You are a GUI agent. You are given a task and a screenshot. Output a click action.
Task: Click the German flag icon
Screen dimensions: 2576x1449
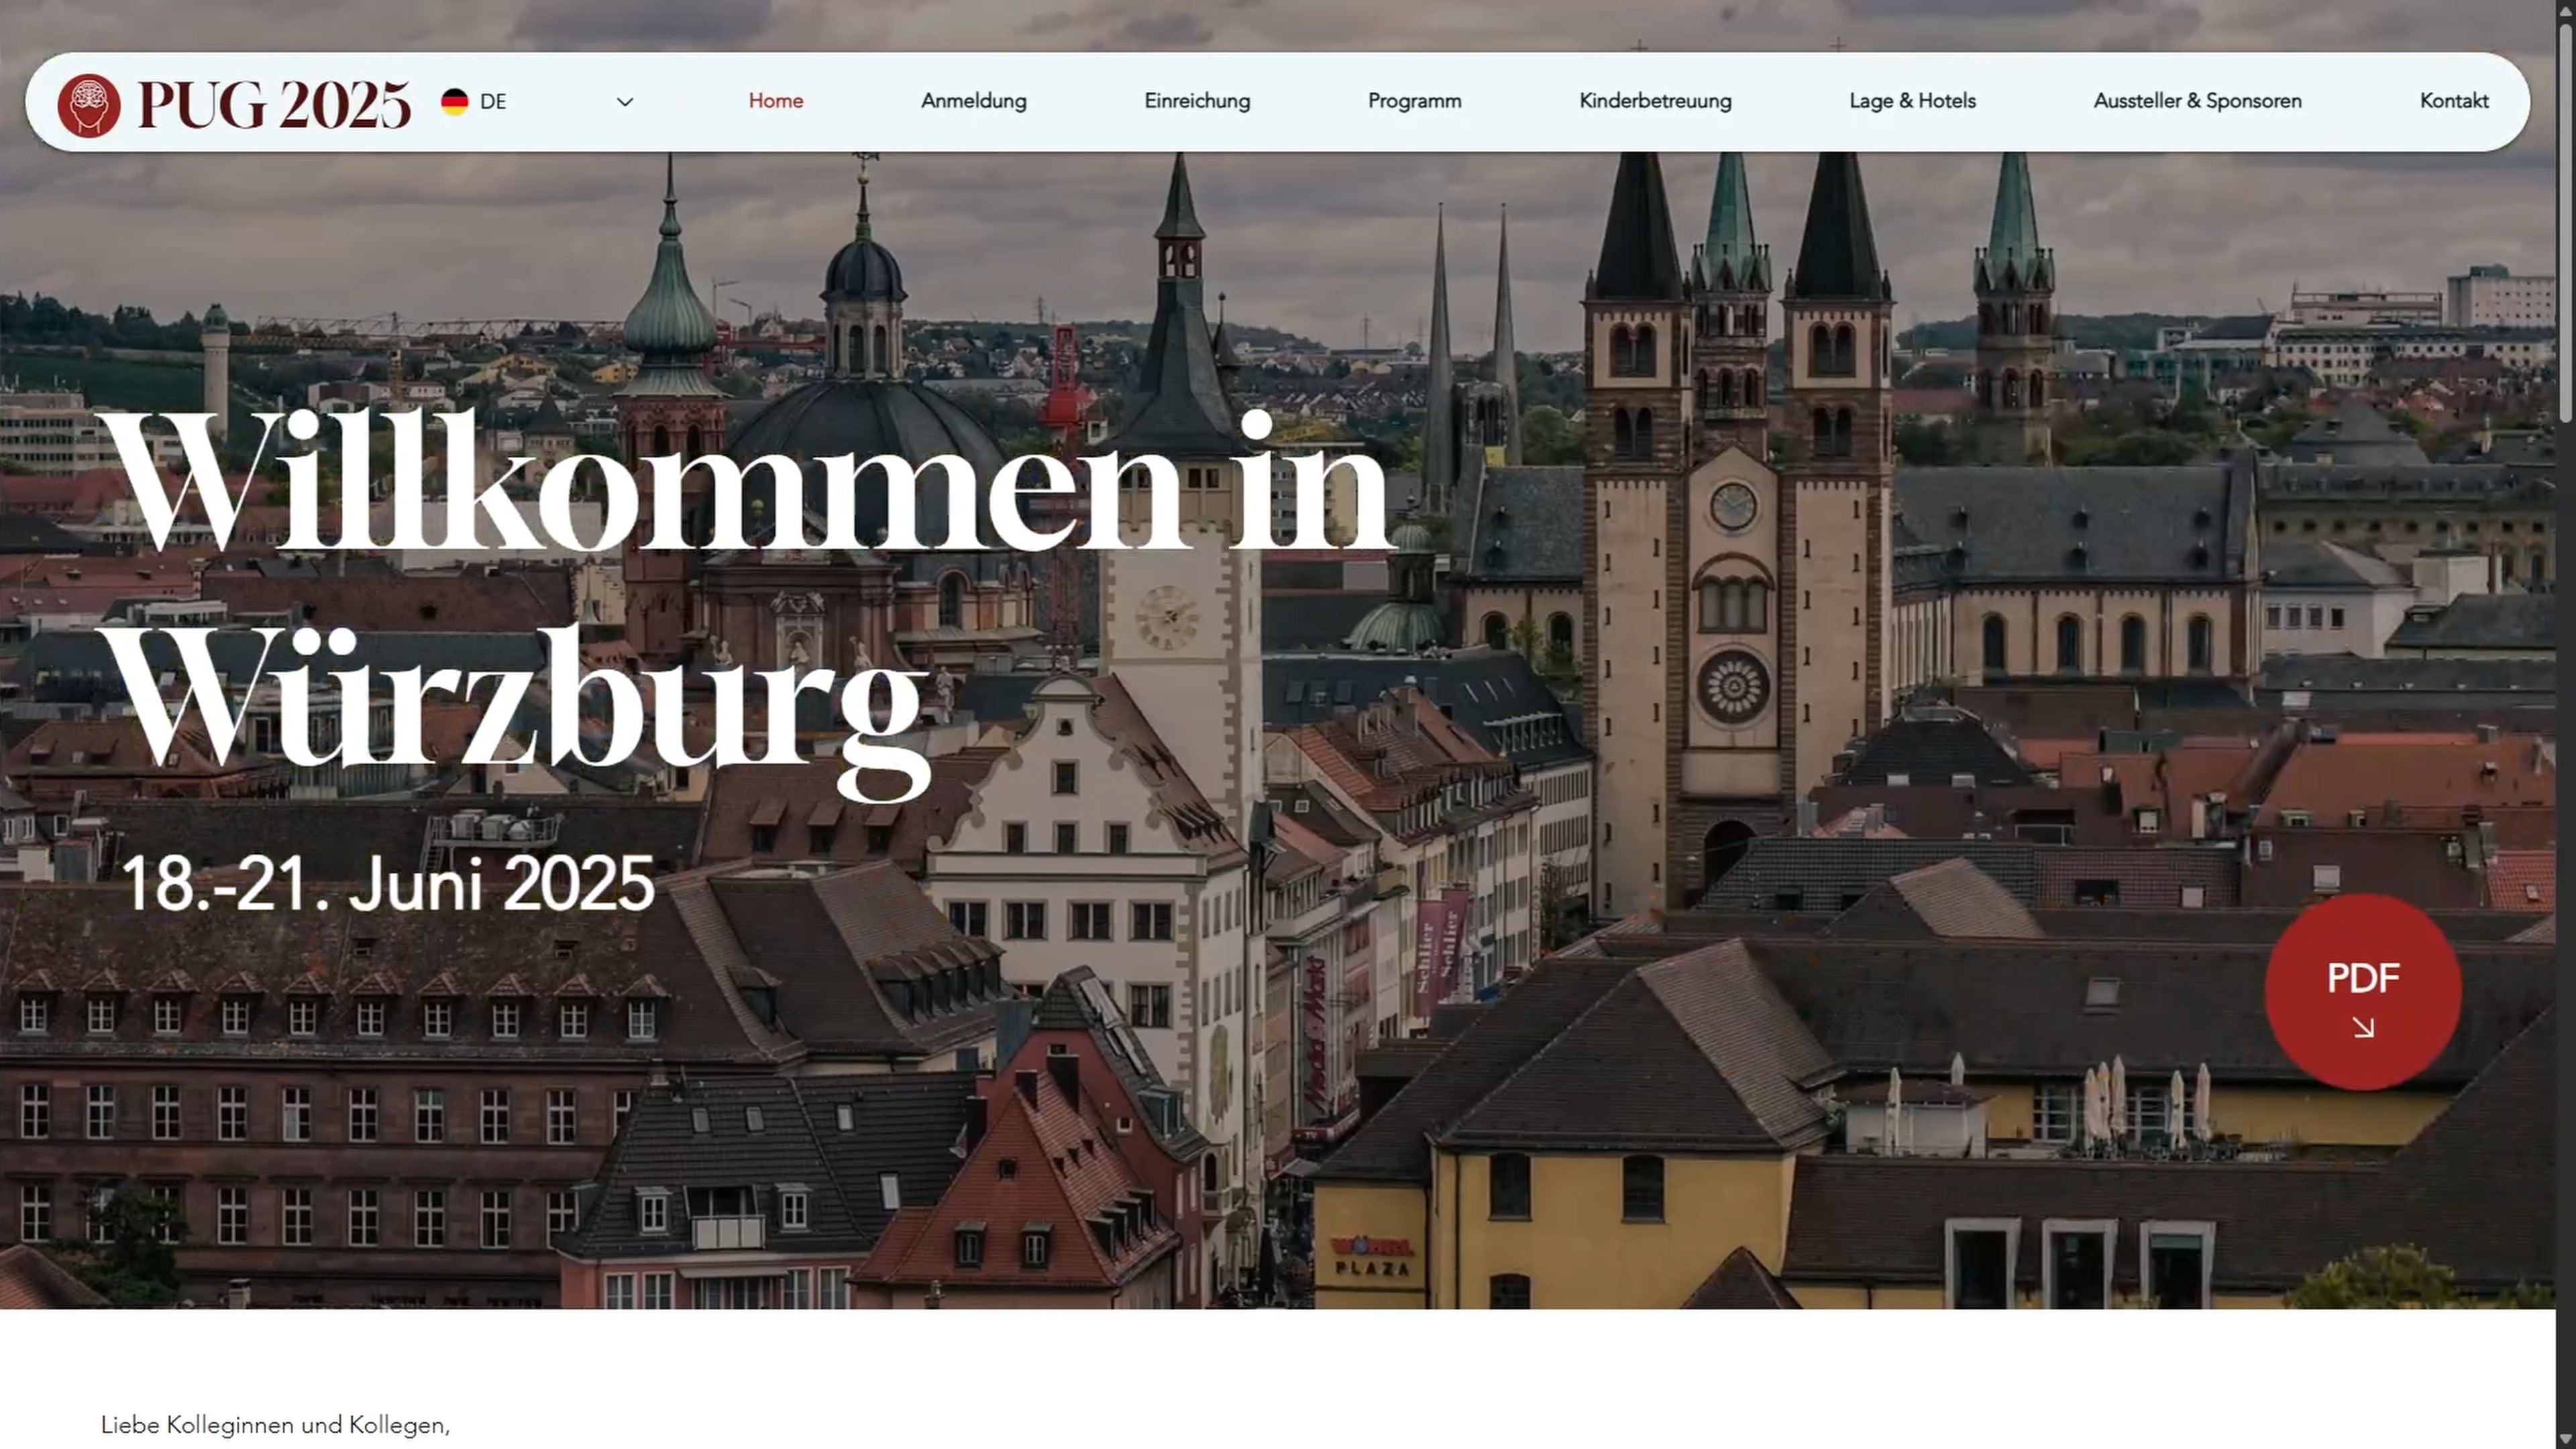coord(454,102)
